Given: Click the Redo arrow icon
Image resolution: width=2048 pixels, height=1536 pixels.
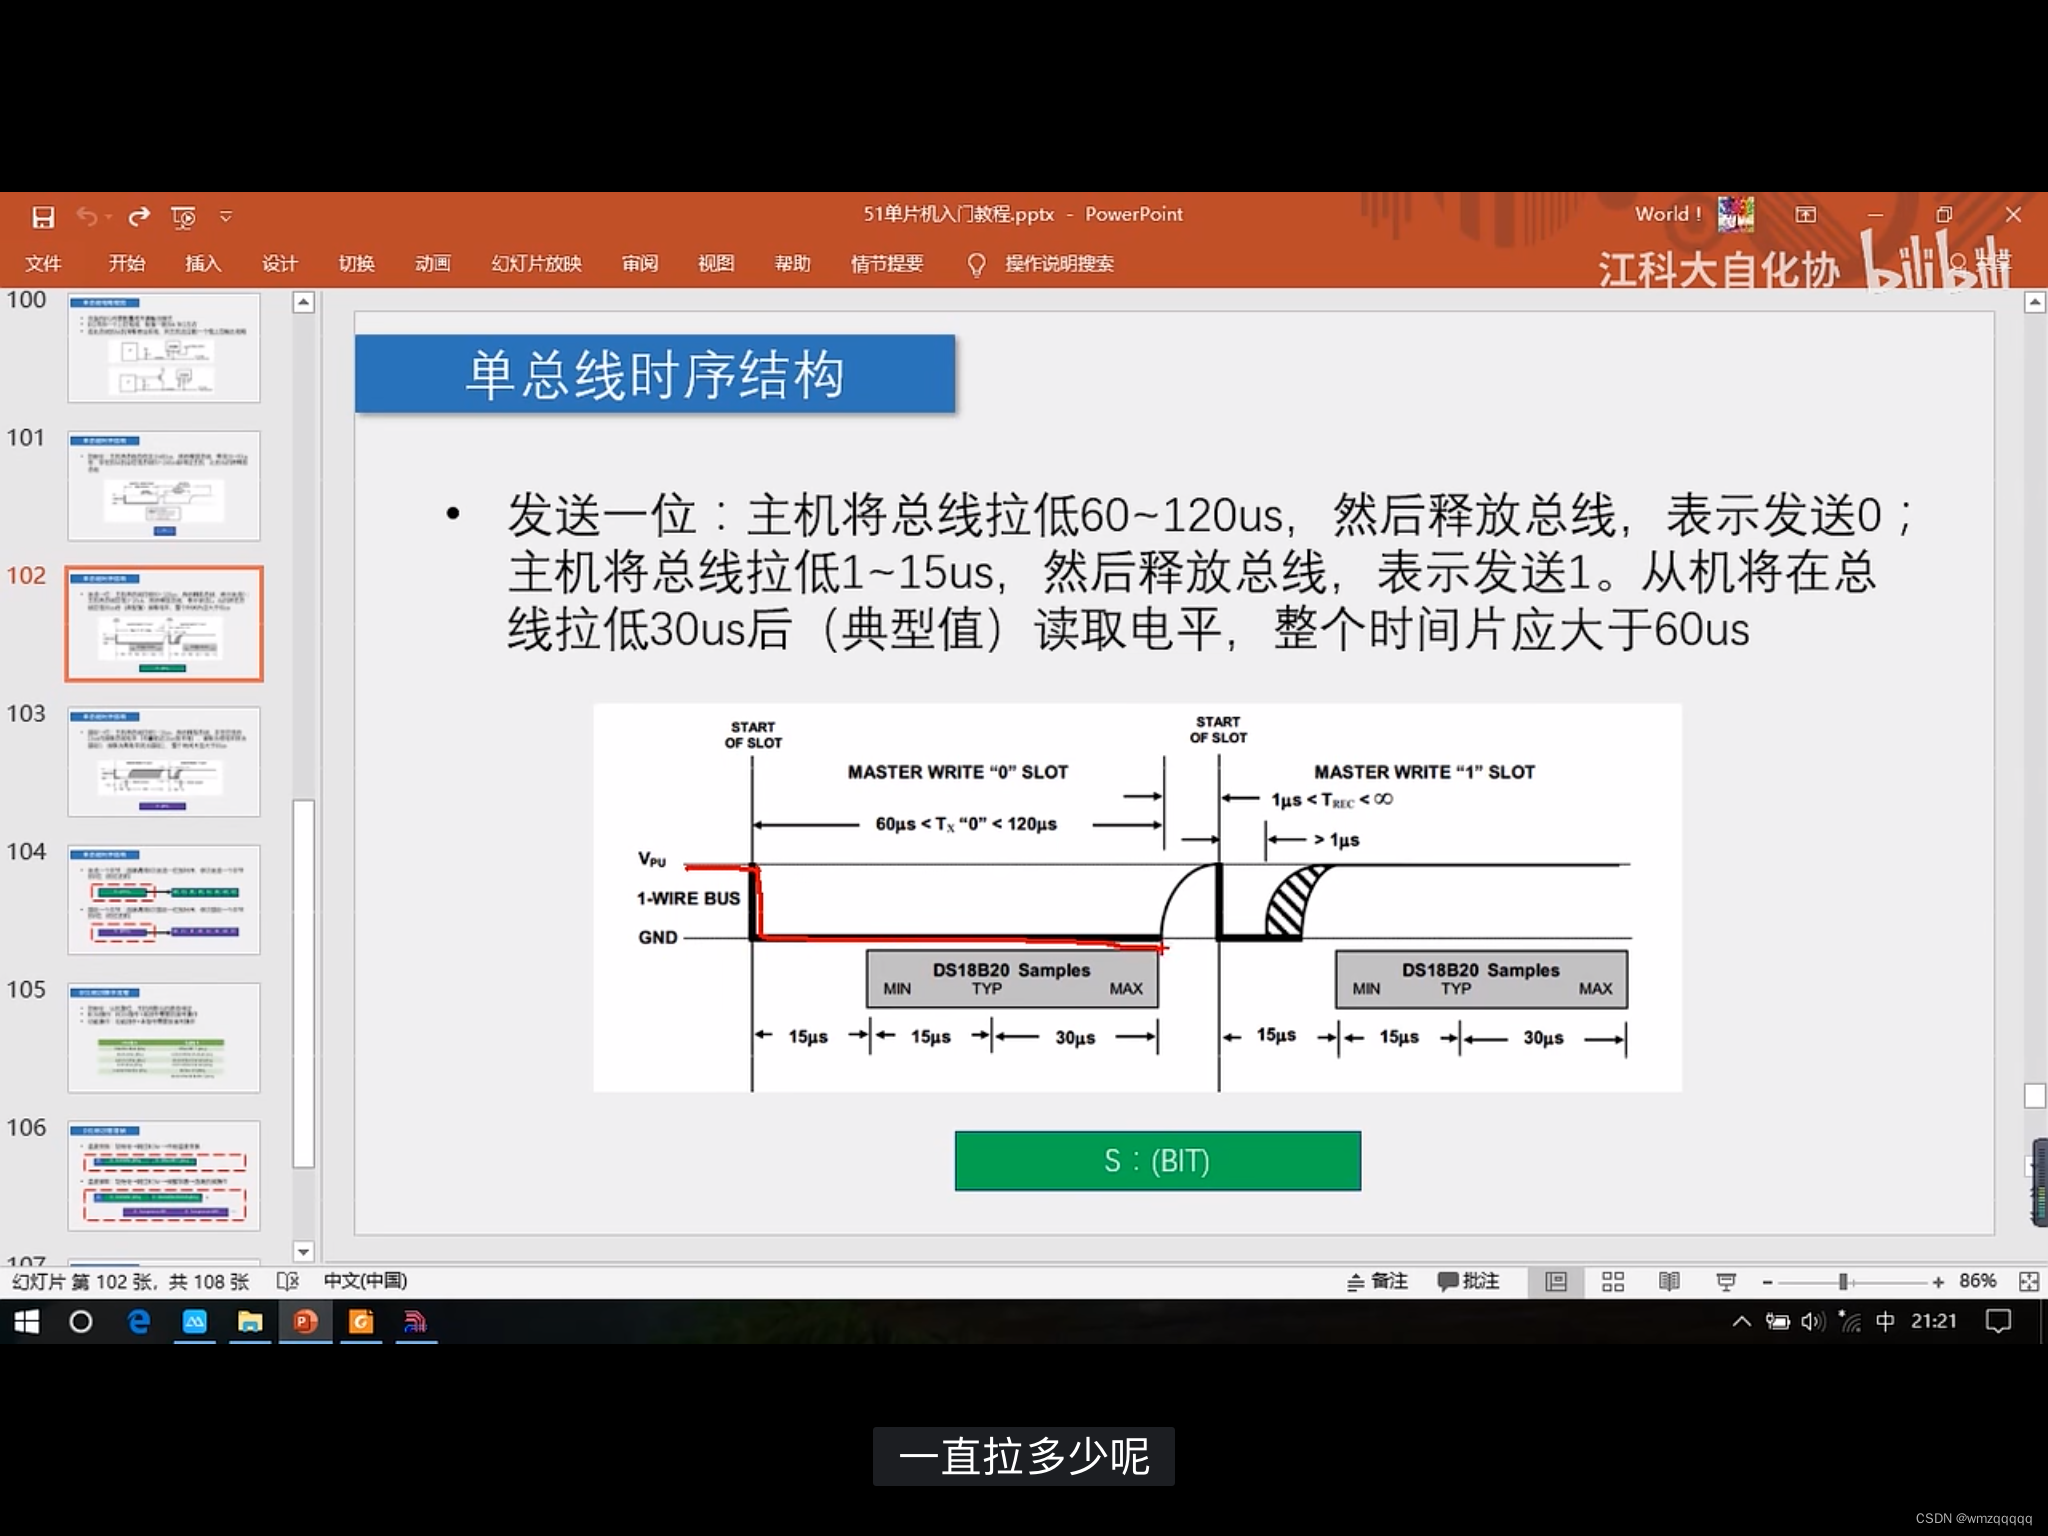Looking at the screenshot, I should tap(139, 216).
